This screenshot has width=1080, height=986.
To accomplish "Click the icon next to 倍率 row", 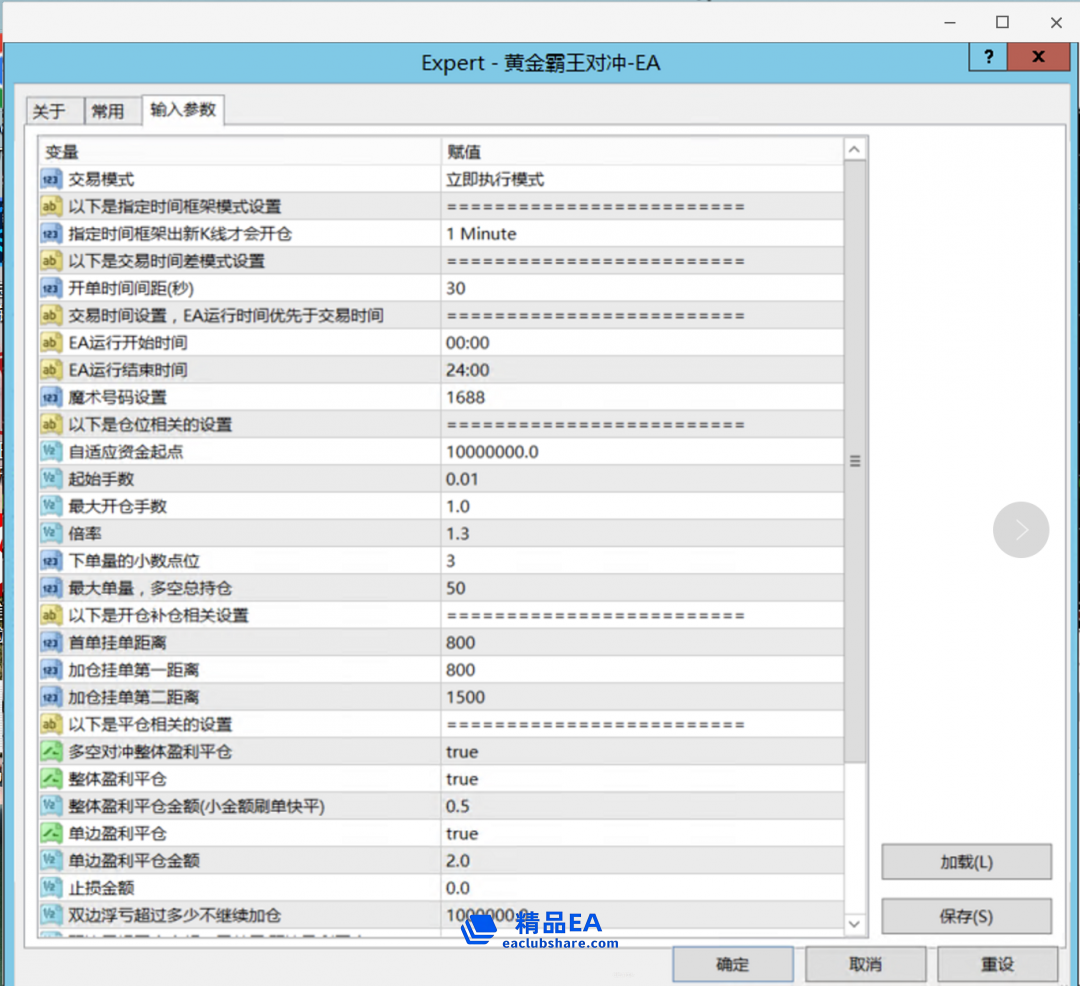I will click(x=50, y=534).
